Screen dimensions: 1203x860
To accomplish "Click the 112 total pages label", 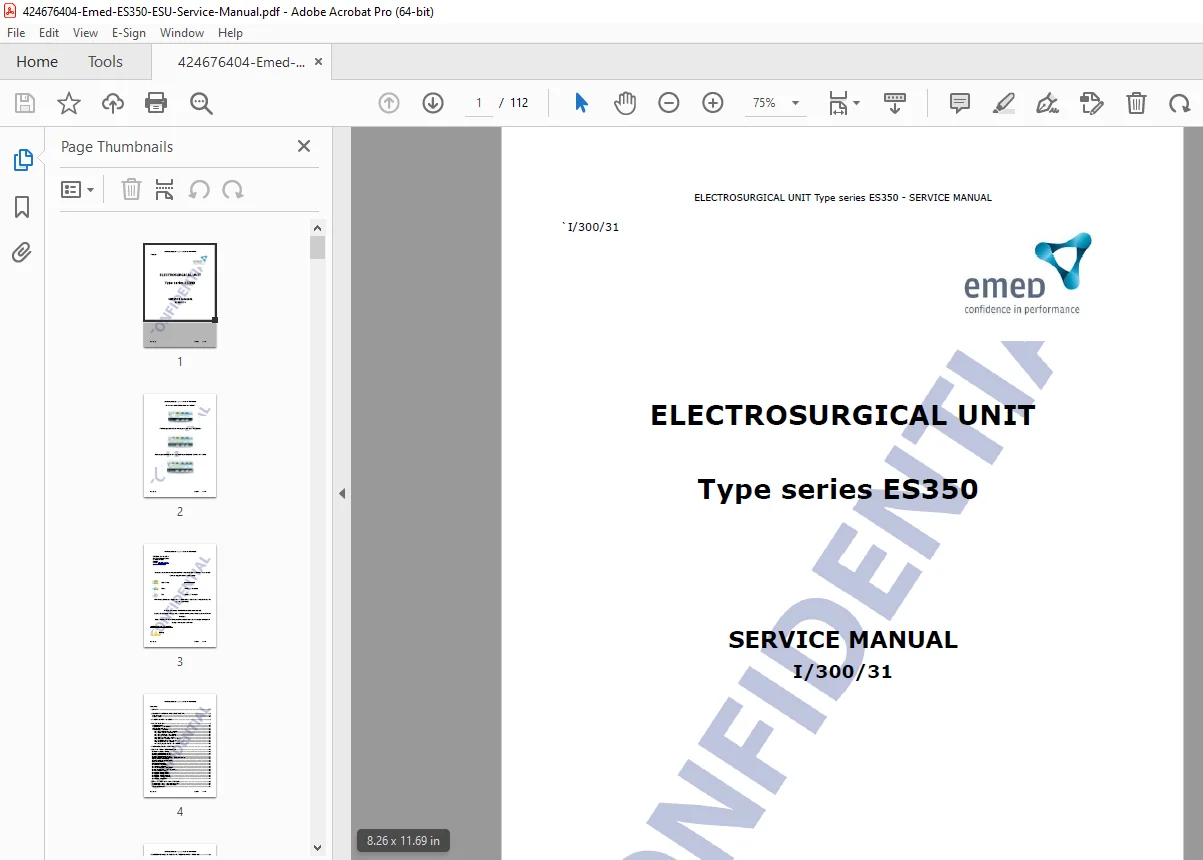I will click(x=519, y=103).
